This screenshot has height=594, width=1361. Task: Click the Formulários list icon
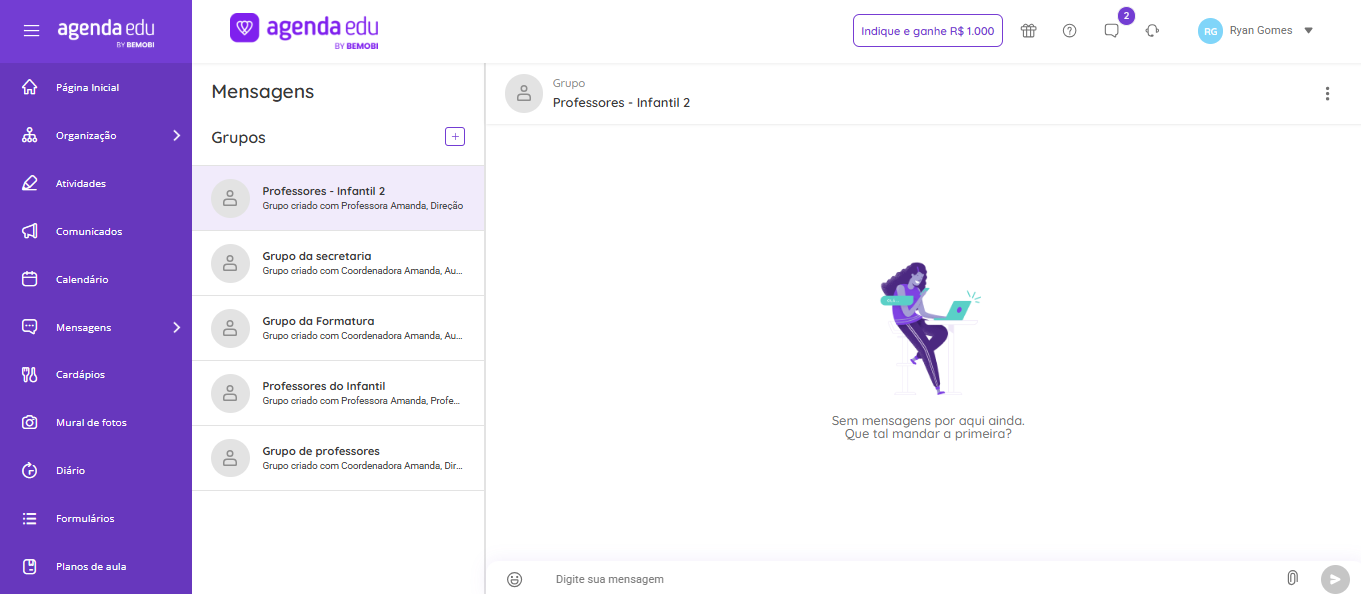(x=30, y=518)
